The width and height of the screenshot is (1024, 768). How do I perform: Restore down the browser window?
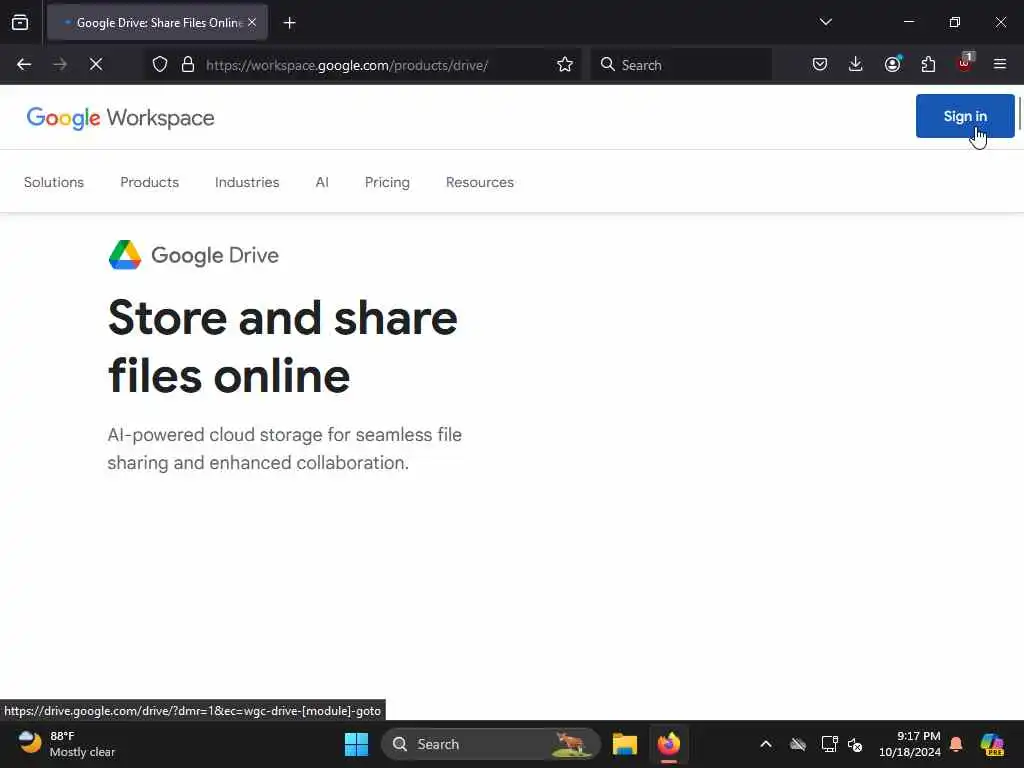click(x=955, y=22)
